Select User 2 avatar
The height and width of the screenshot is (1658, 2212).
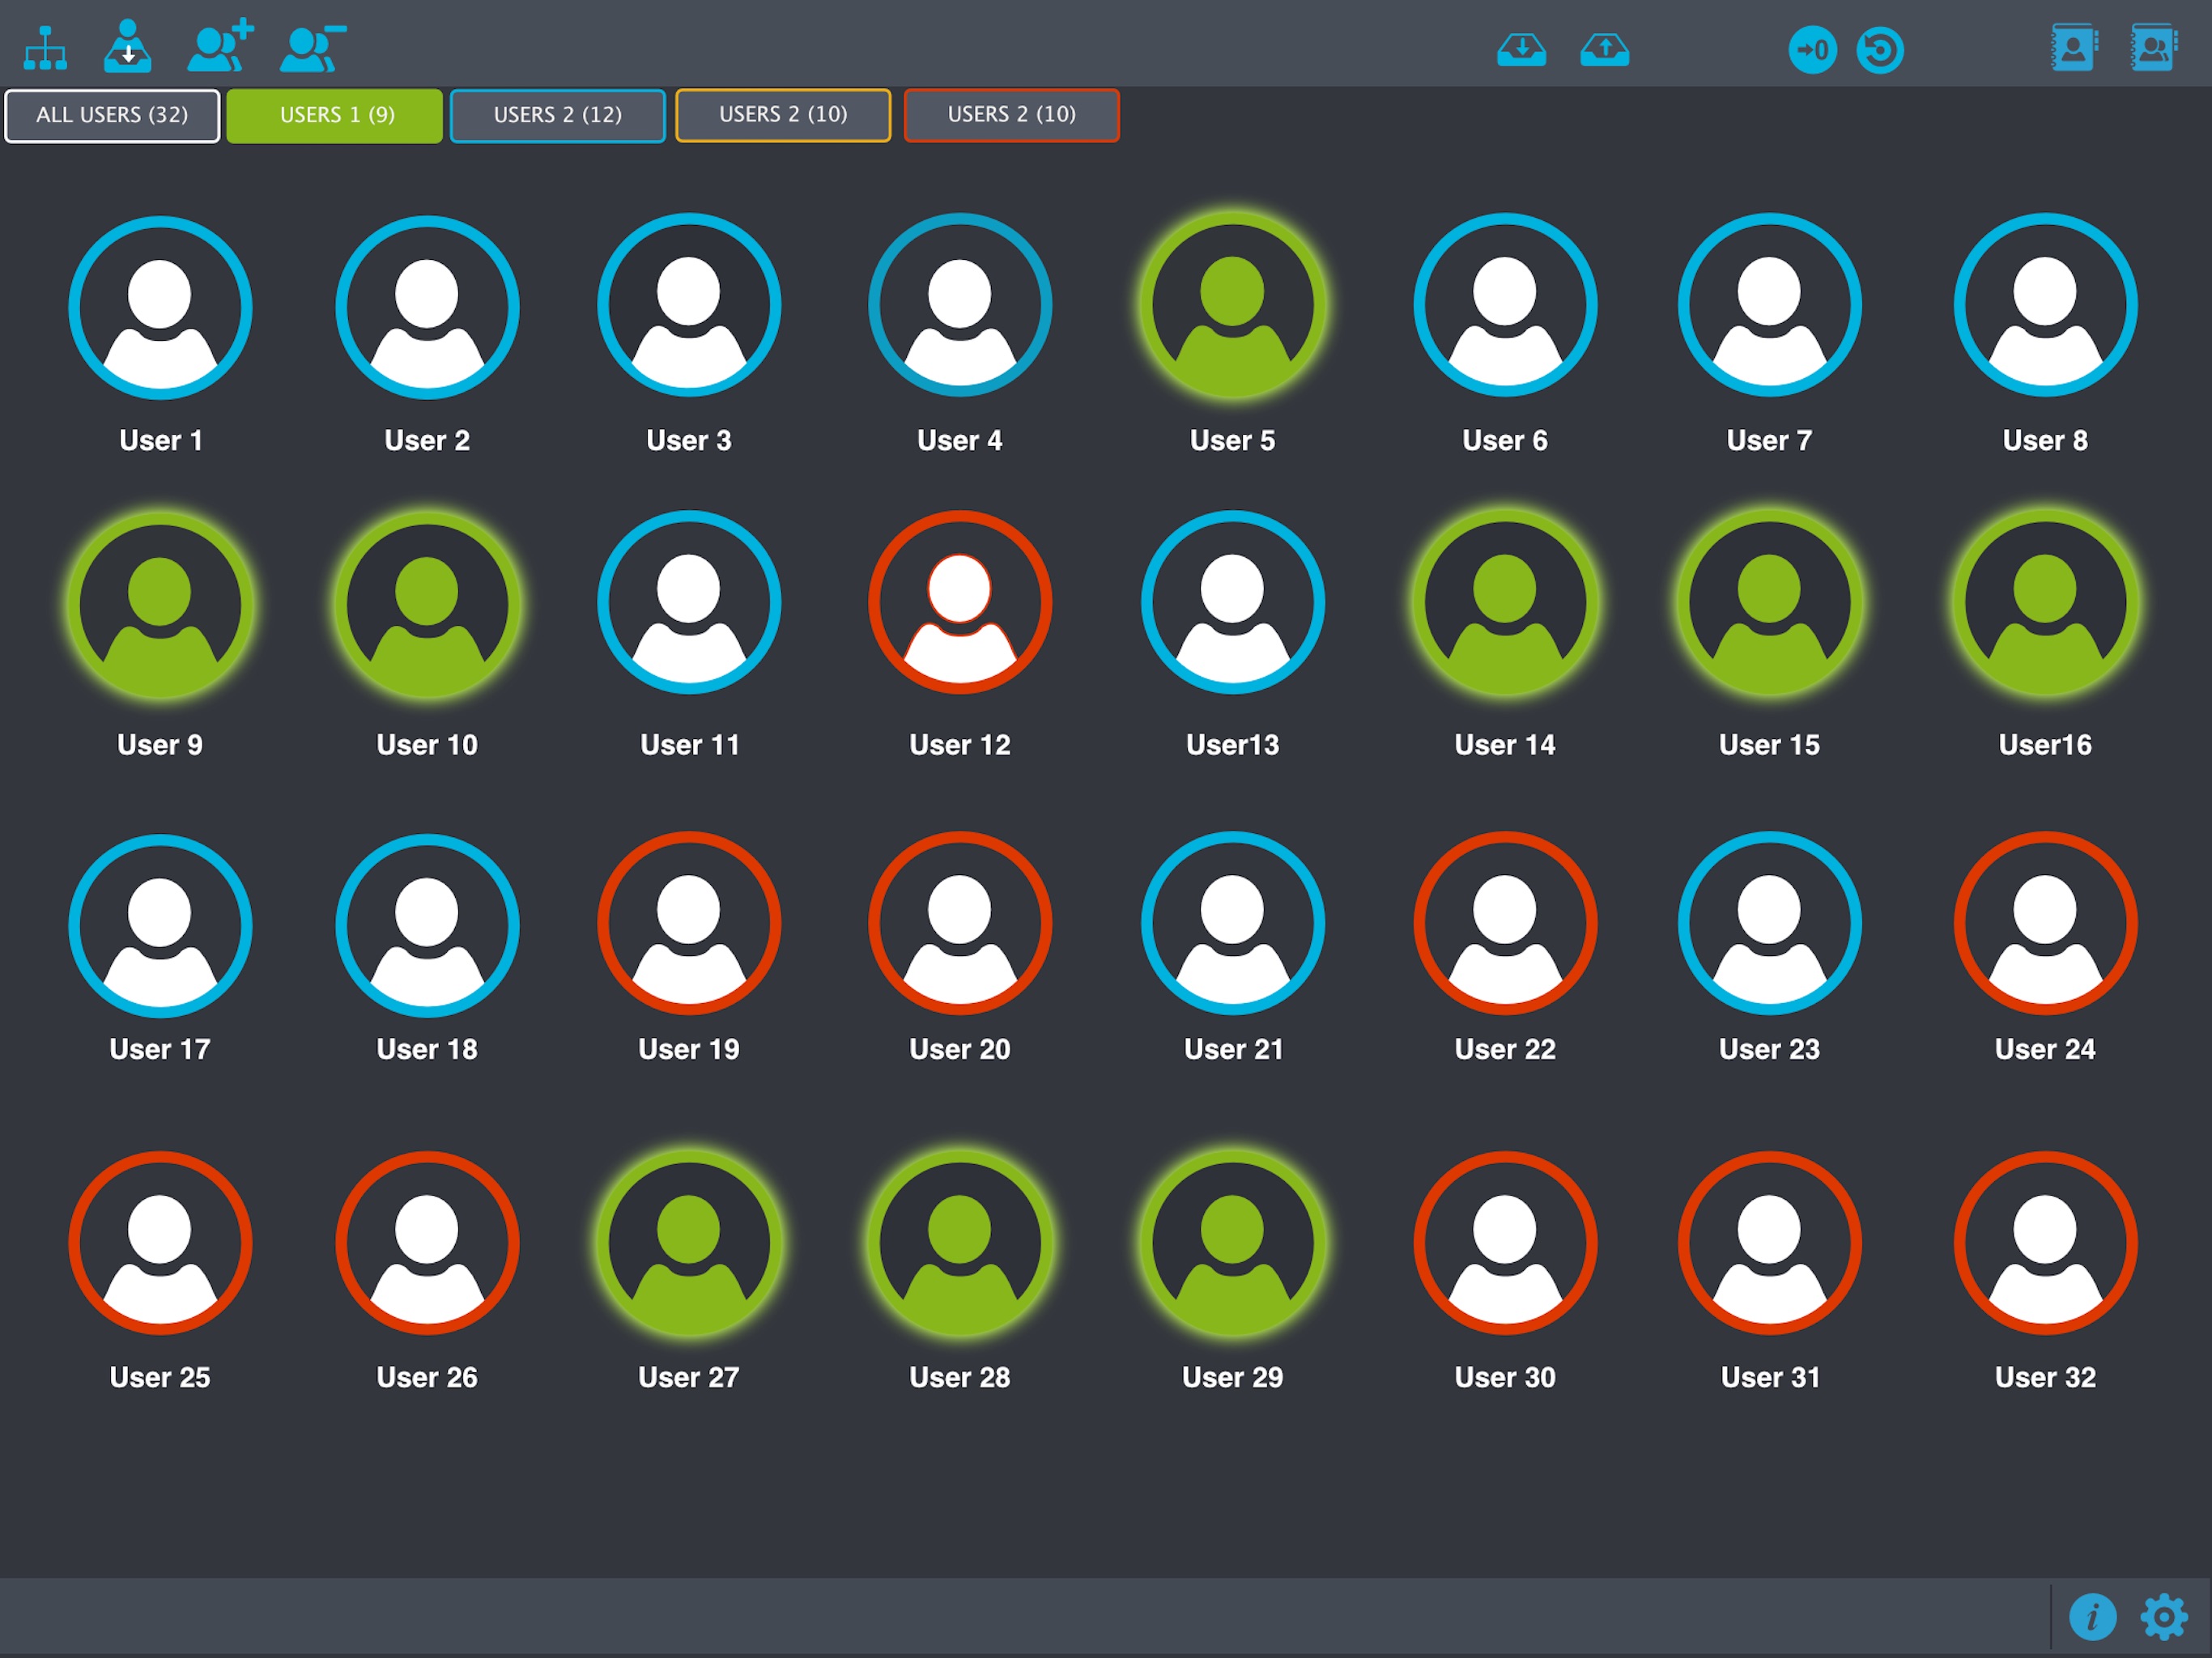click(x=427, y=307)
